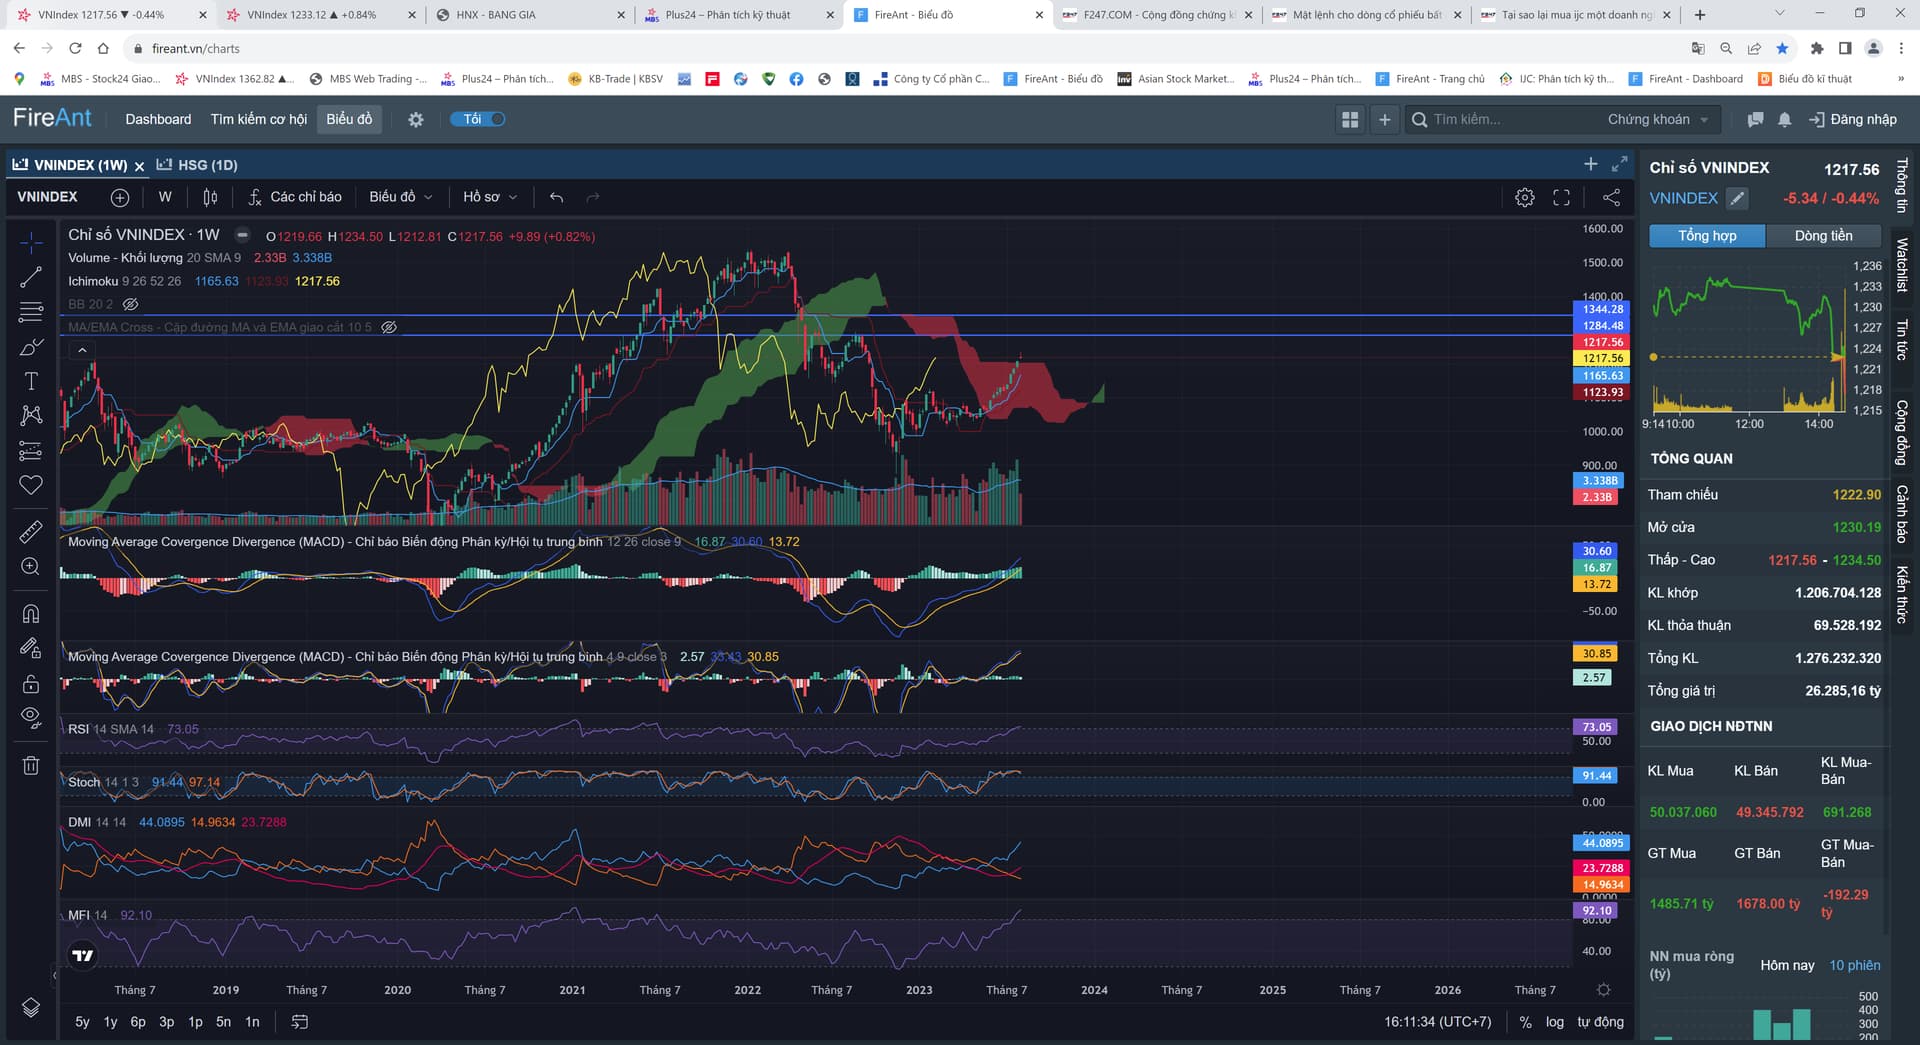Click the undo arrow
This screenshot has height=1045, width=1920.
[557, 197]
